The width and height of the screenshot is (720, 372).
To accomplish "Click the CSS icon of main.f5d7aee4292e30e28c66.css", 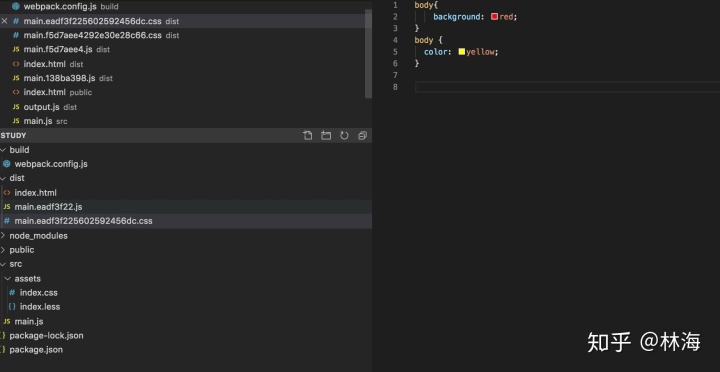I will point(16,35).
